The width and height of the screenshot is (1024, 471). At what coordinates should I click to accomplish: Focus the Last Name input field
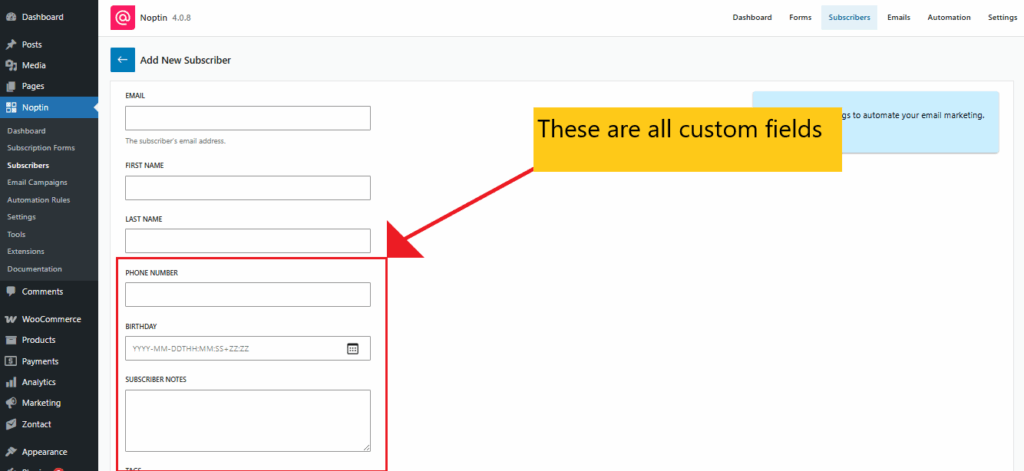(x=248, y=241)
